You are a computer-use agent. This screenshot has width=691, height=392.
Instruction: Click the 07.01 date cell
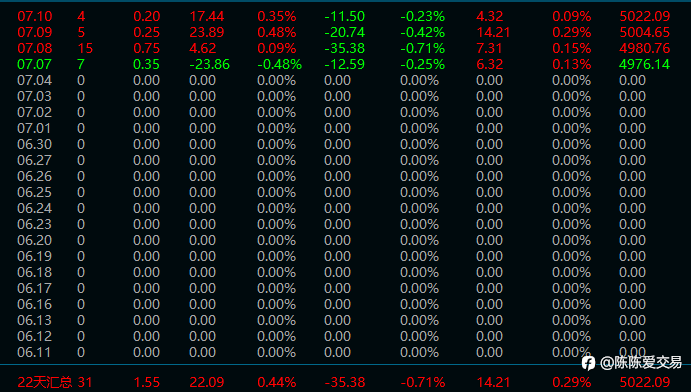(35, 128)
